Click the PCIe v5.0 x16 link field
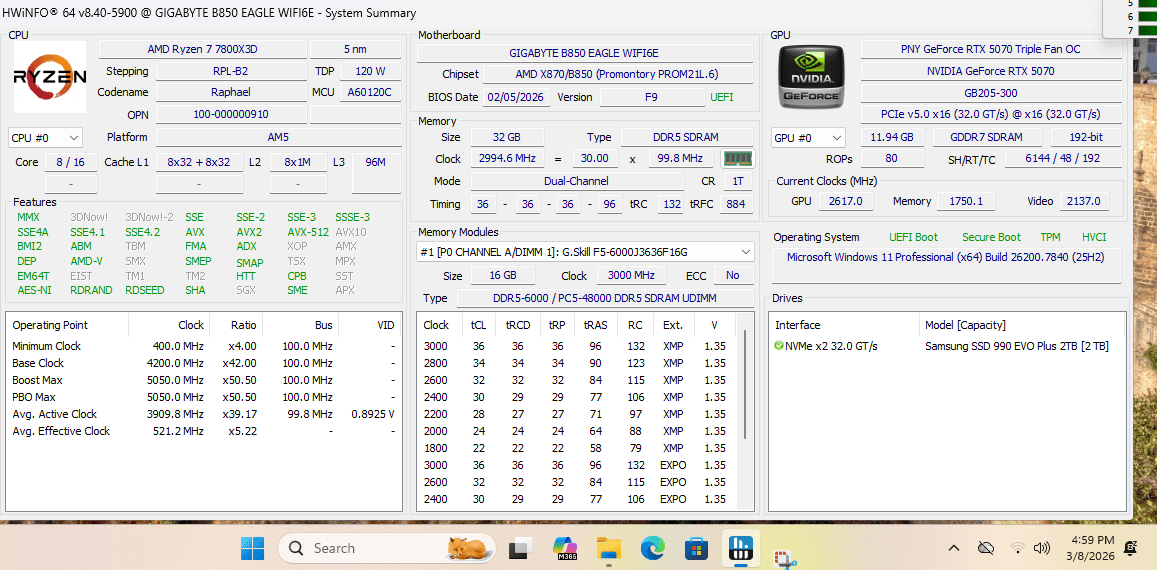Screen dimensions: 1157x570 [x=991, y=114]
